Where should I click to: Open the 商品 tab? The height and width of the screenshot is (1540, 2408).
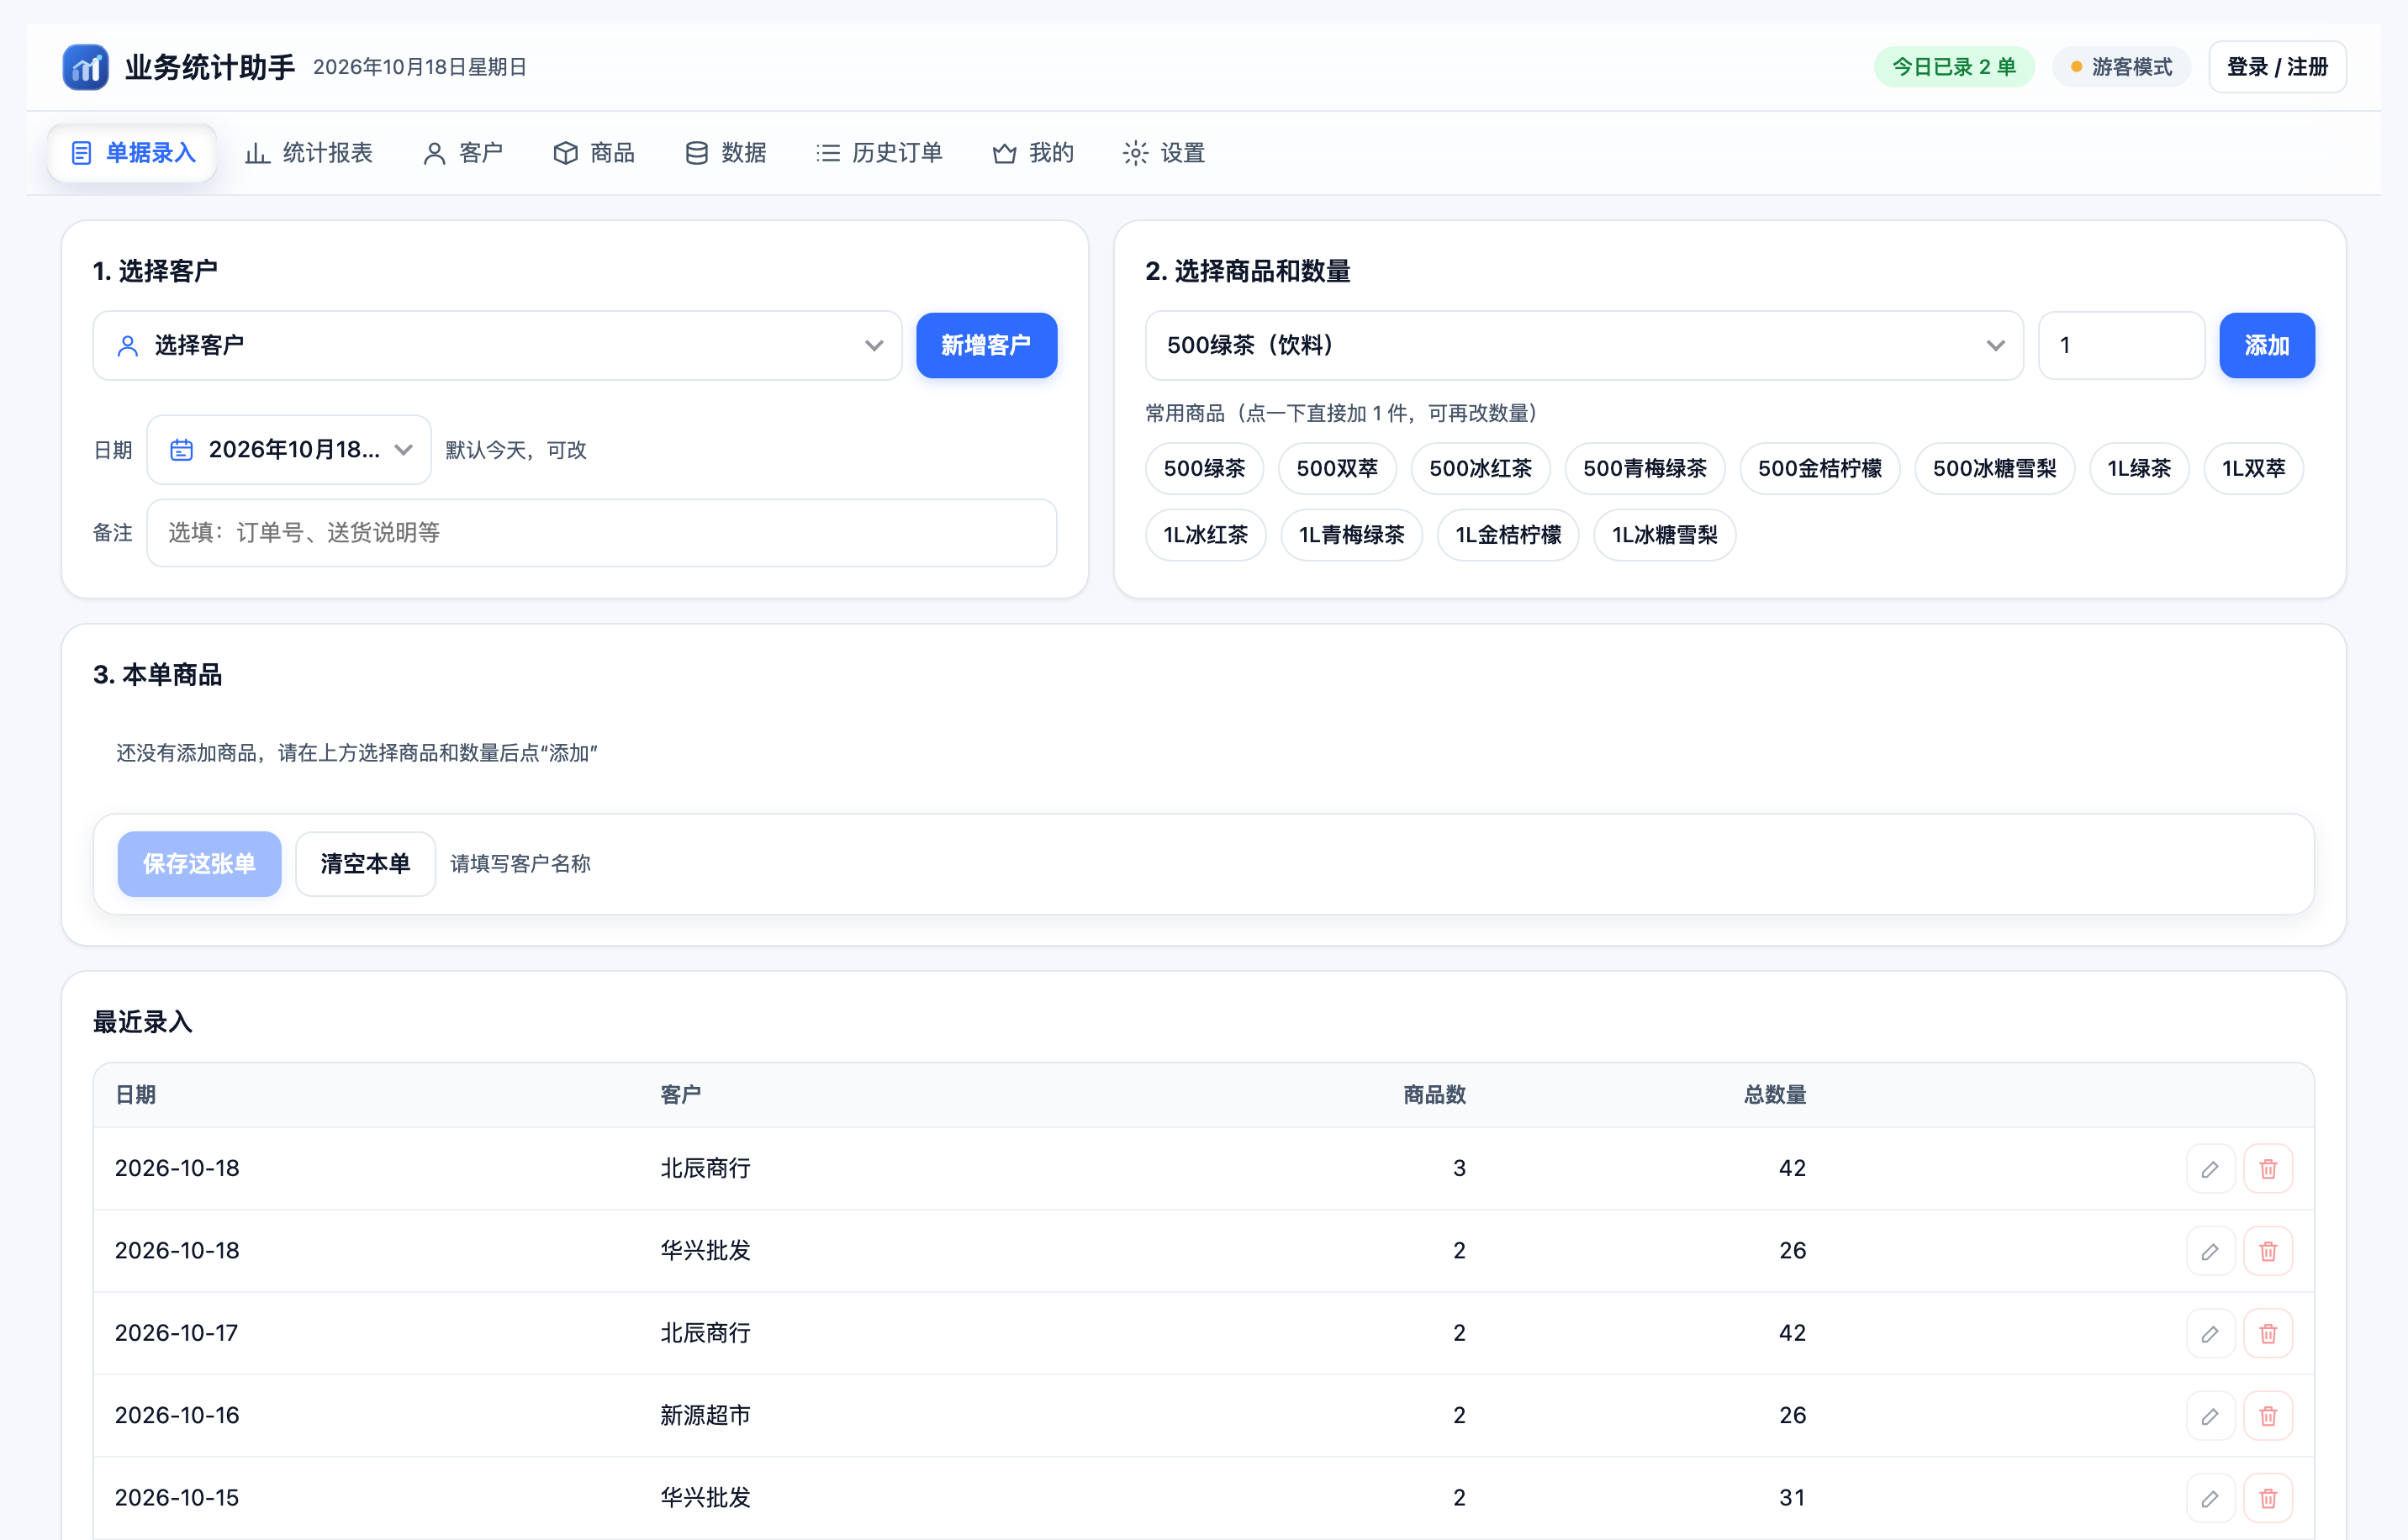(x=594, y=153)
